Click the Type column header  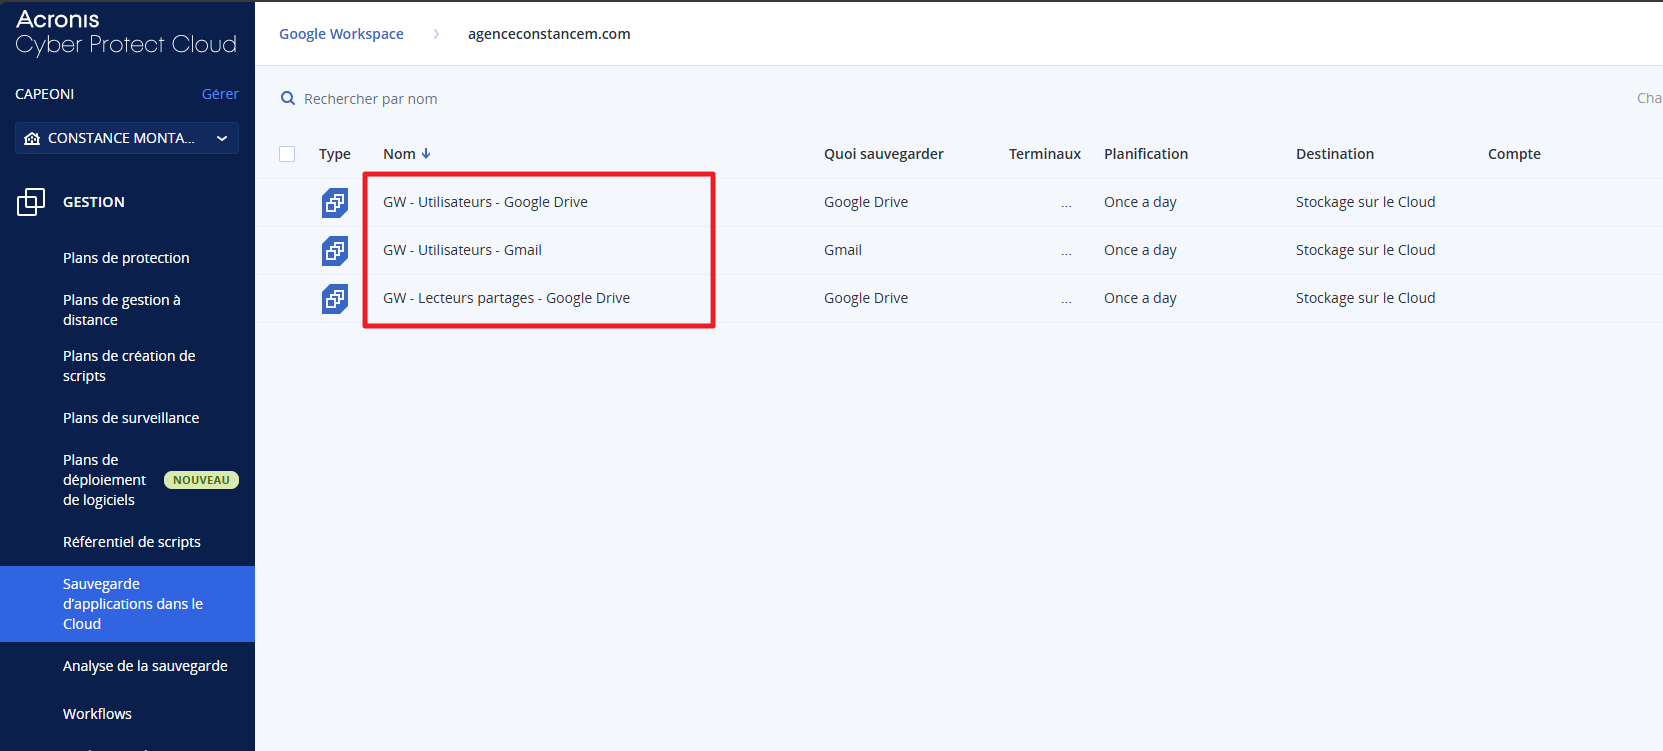click(335, 154)
